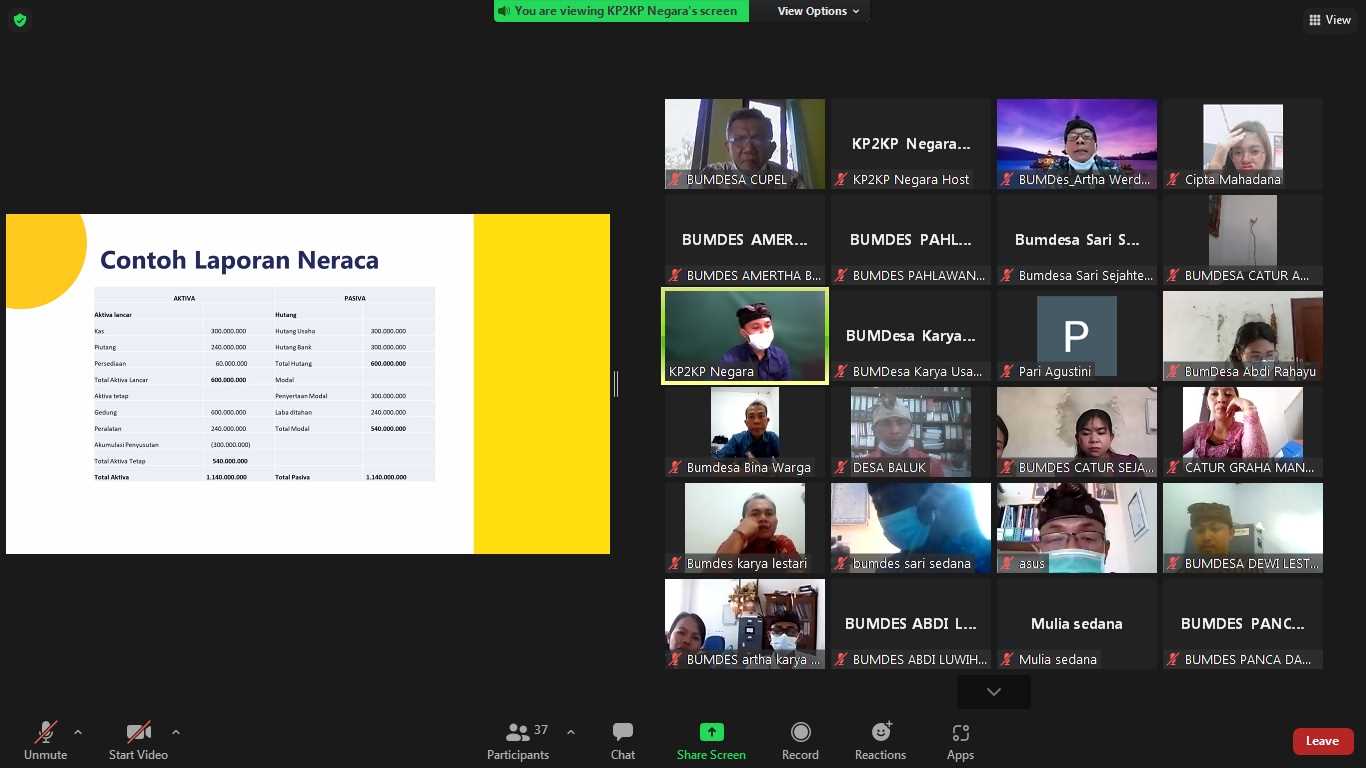Expand the Participants caret menu
The width and height of the screenshot is (1366, 768).
tap(571, 732)
